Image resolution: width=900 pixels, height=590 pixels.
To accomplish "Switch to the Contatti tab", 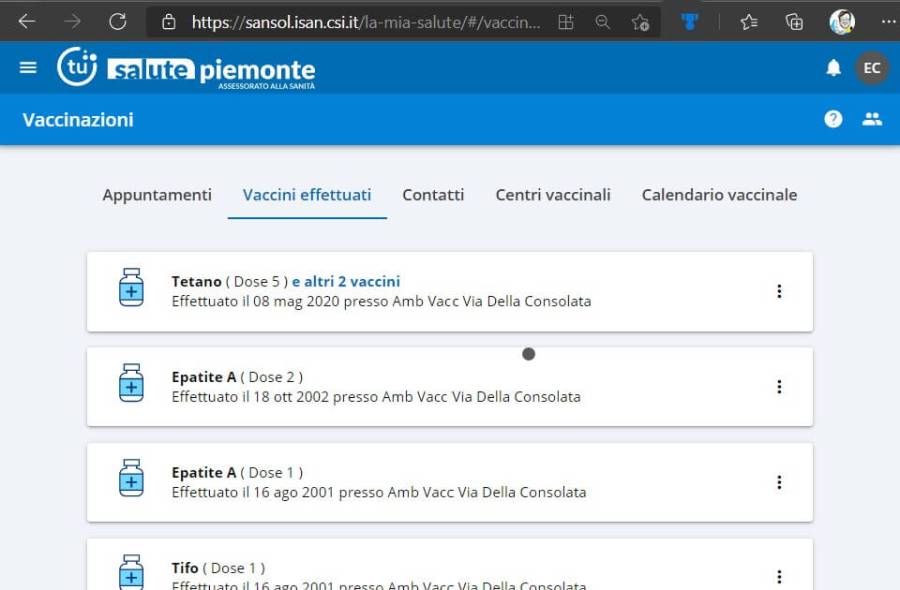I will pyautogui.click(x=433, y=195).
